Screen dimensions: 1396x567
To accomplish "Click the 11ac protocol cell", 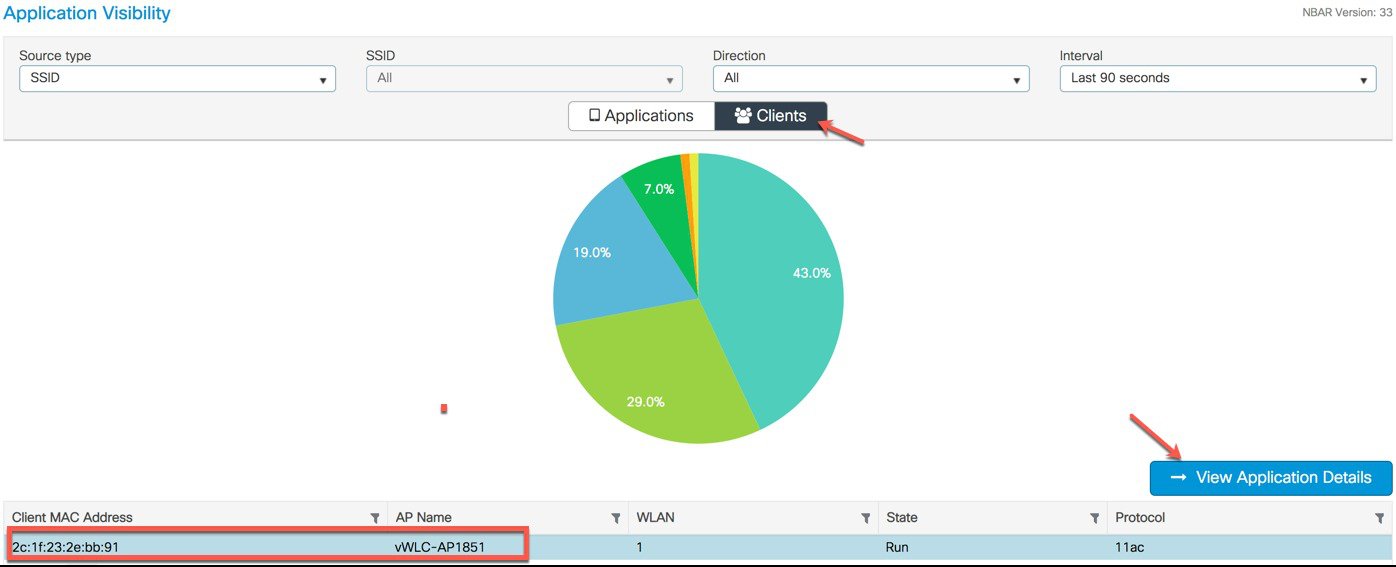I will (x=1131, y=547).
